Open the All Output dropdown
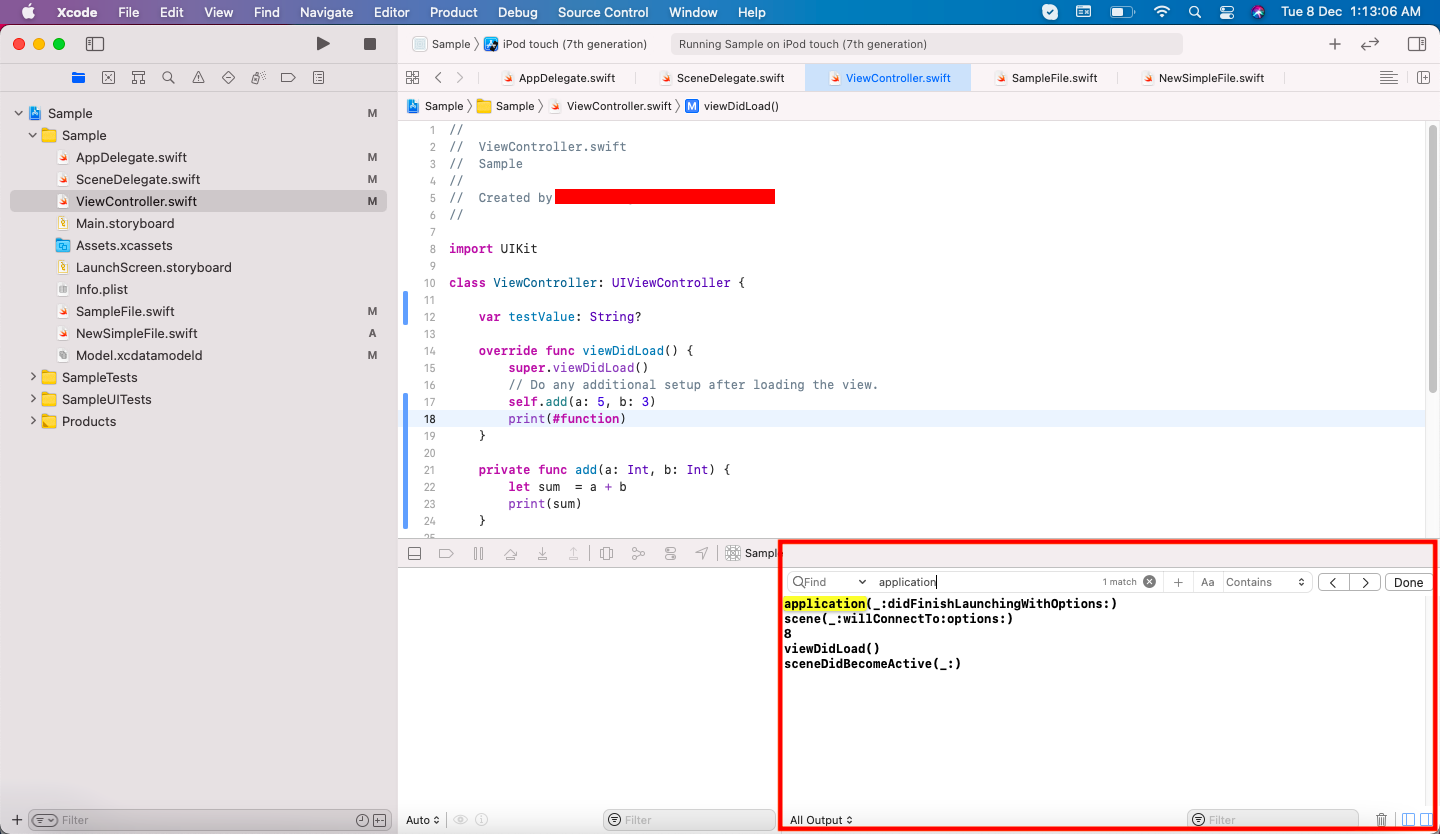1440x834 pixels. click(x=821, y=820)
